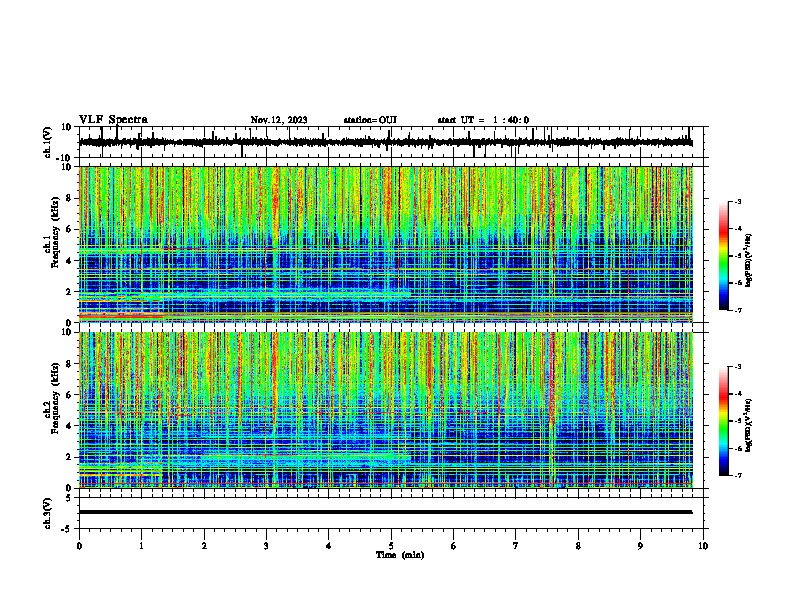Click the ch.2 colorbar label log(PSD)(V²/Hz)
The width and height of the screenshot is (792, 612).
[x=749, y=425]
